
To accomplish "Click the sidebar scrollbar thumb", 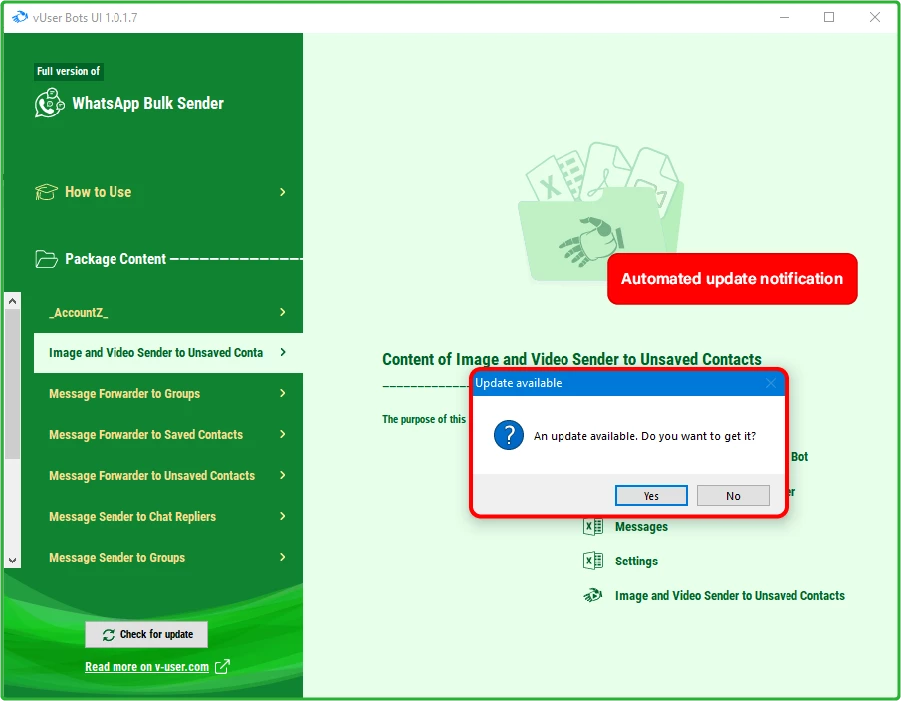I will 13,384.
